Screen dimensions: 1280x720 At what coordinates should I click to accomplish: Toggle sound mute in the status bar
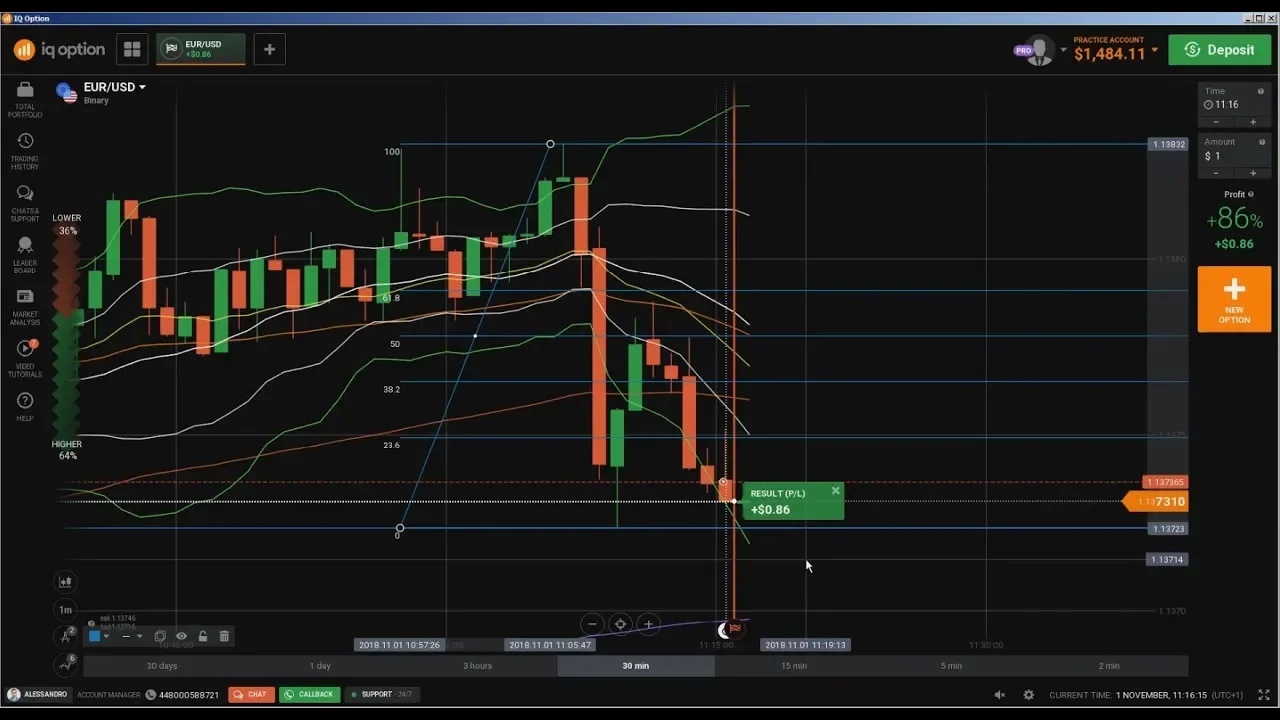pos(999,694)
